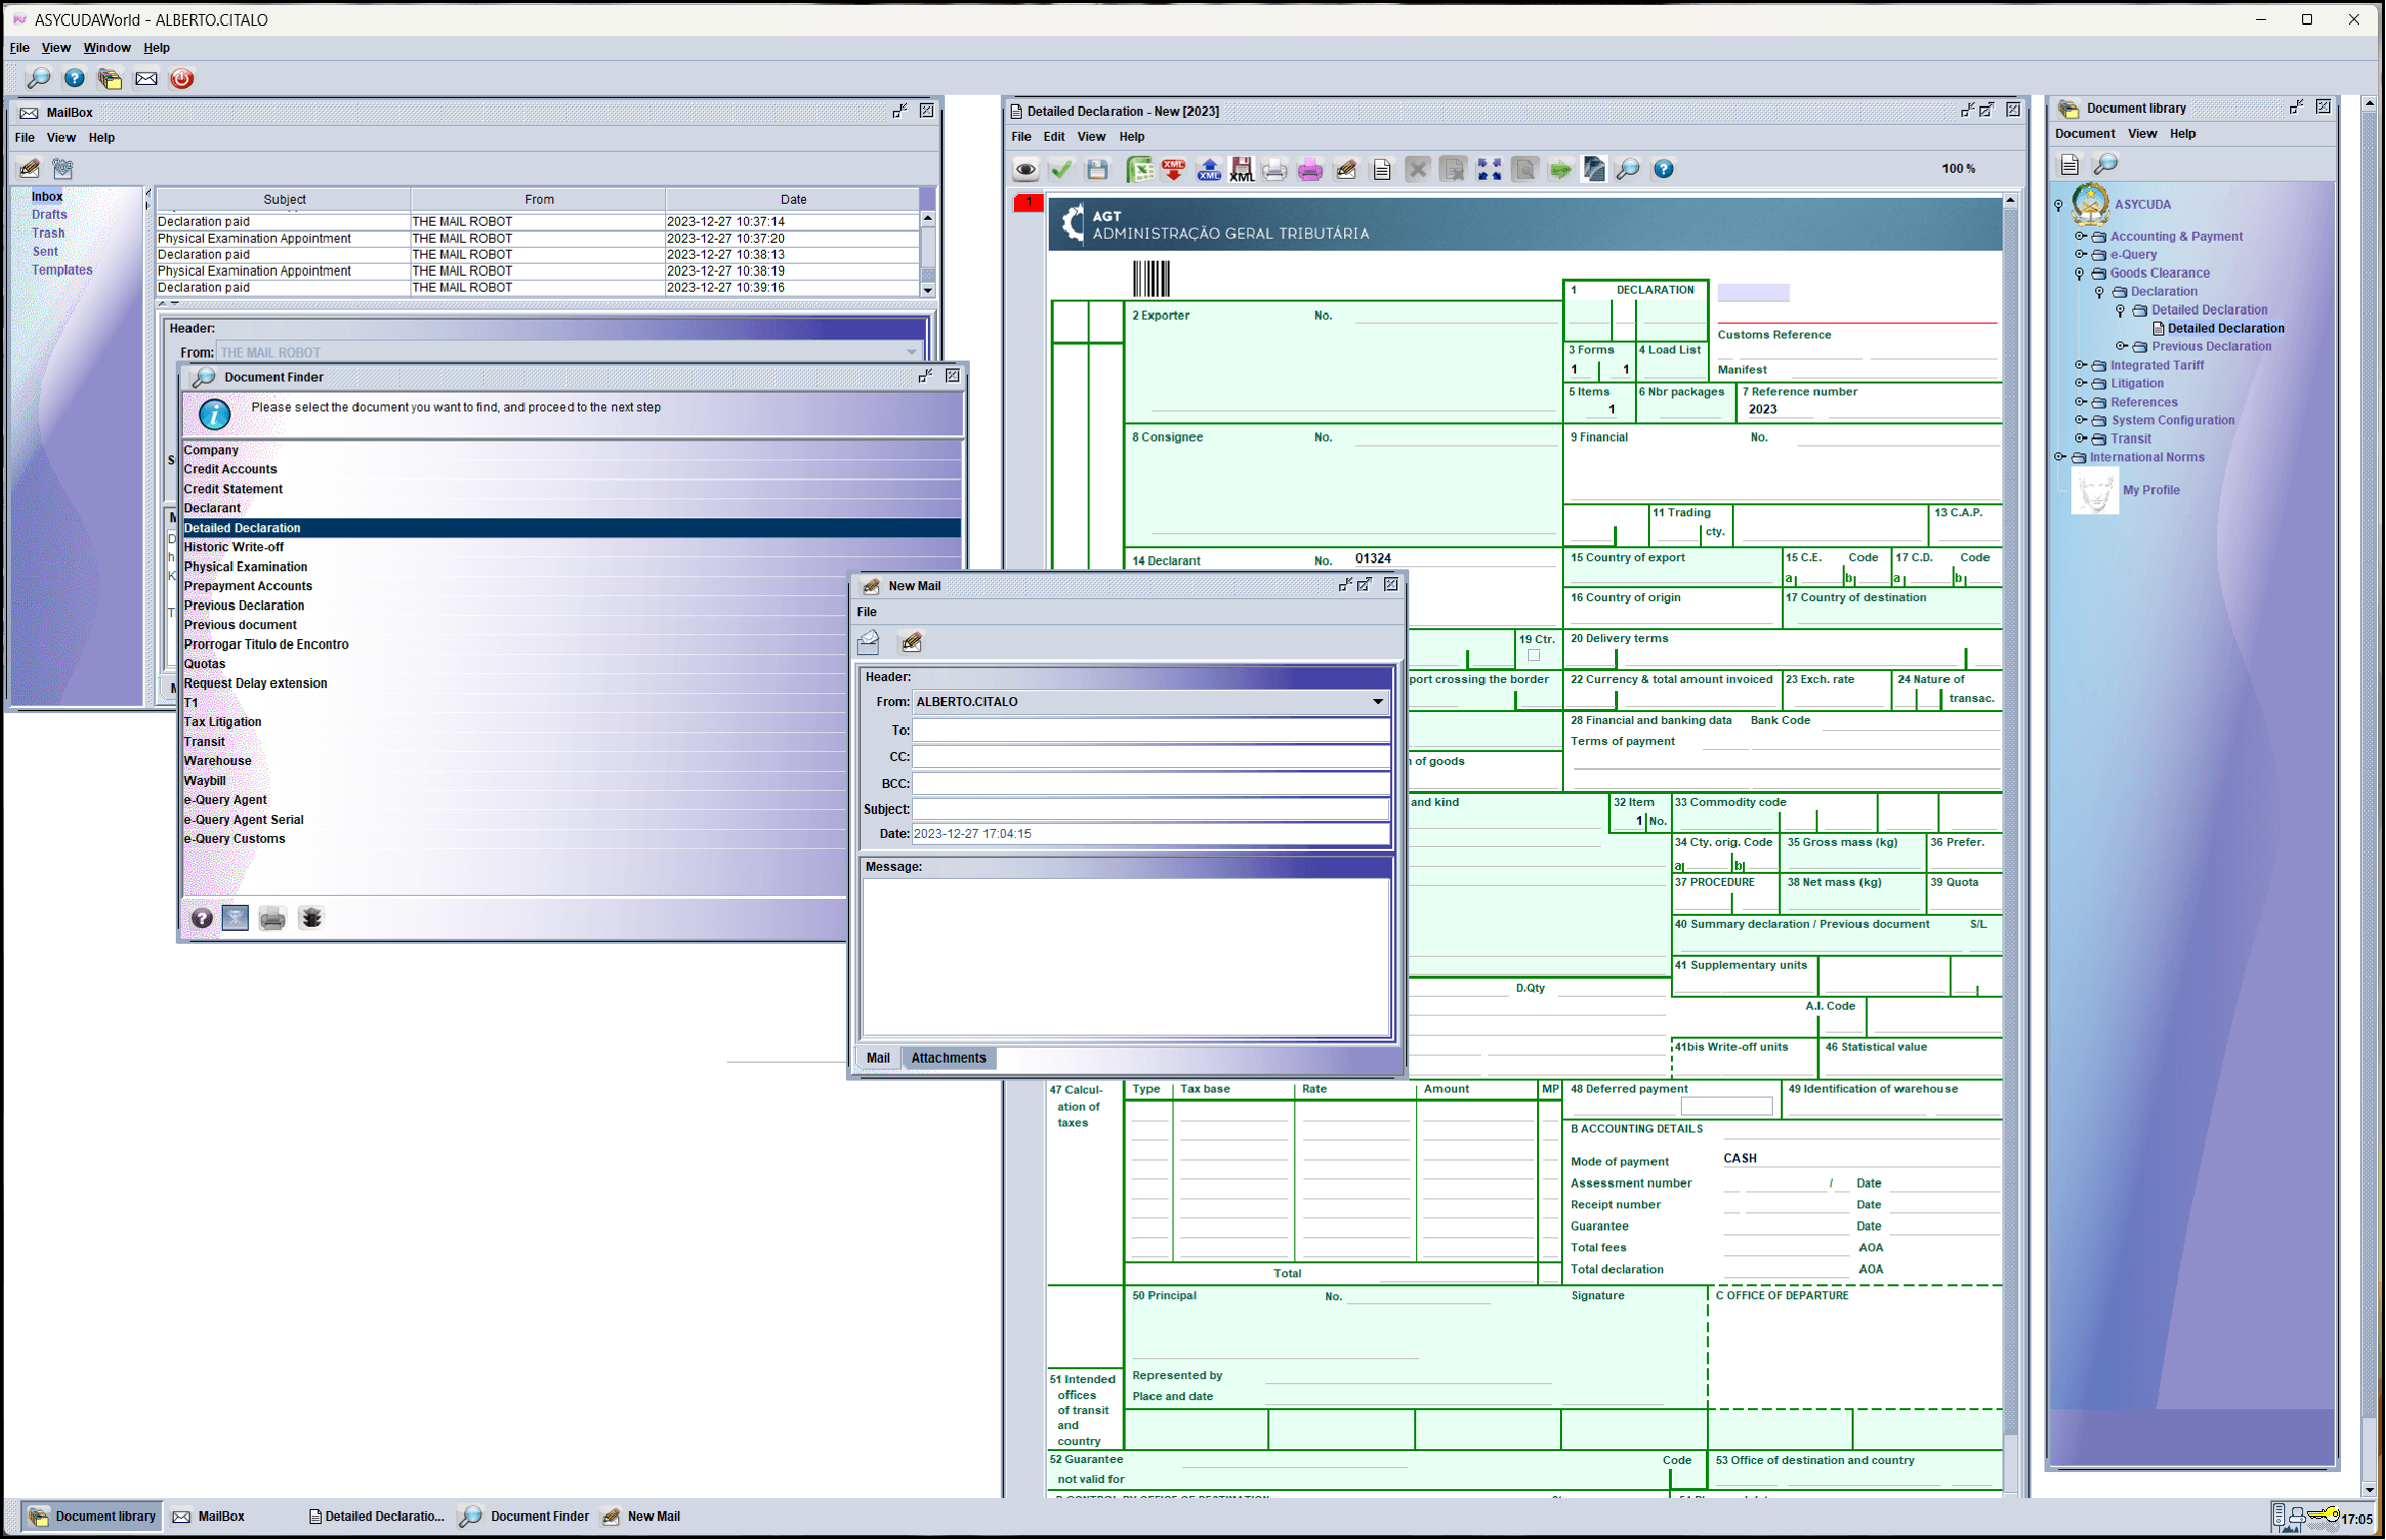This screenshot has width=2386, height=1540.
Task: Open MailBox via main toolbar envelope icon
Action: [x=146, y=78]
